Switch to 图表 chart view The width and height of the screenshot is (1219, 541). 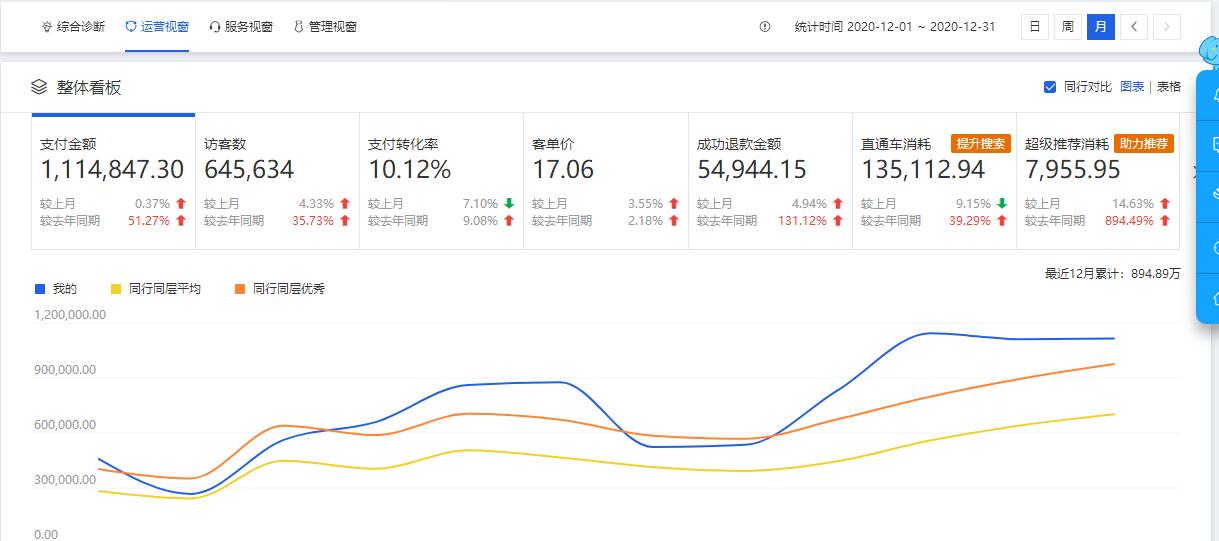pyautogui.click(x=1132, y=87)
